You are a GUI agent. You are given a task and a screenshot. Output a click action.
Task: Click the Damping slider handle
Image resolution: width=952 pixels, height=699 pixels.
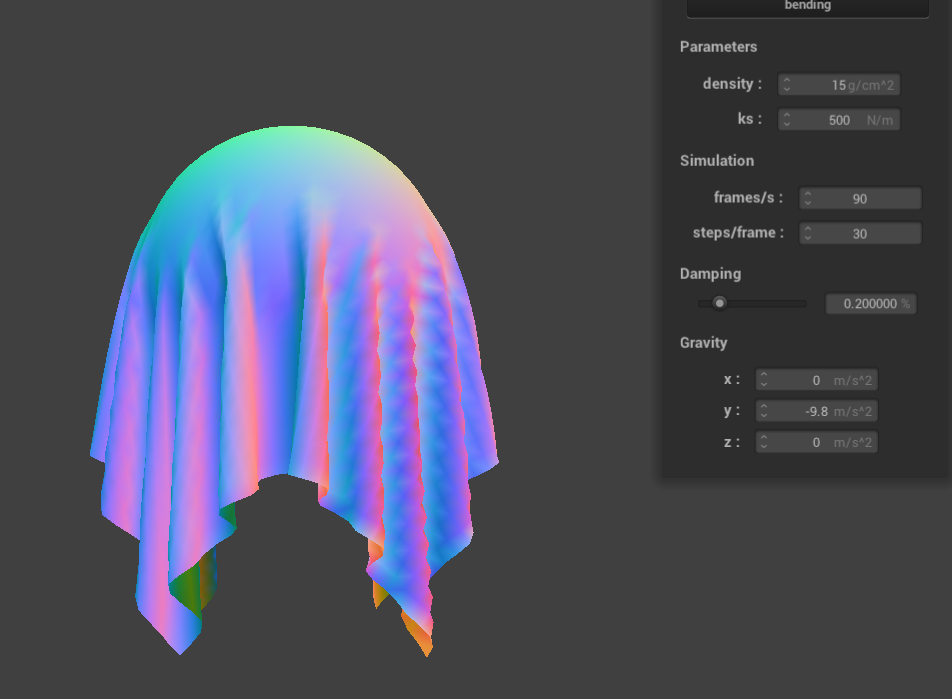(719, 303)
